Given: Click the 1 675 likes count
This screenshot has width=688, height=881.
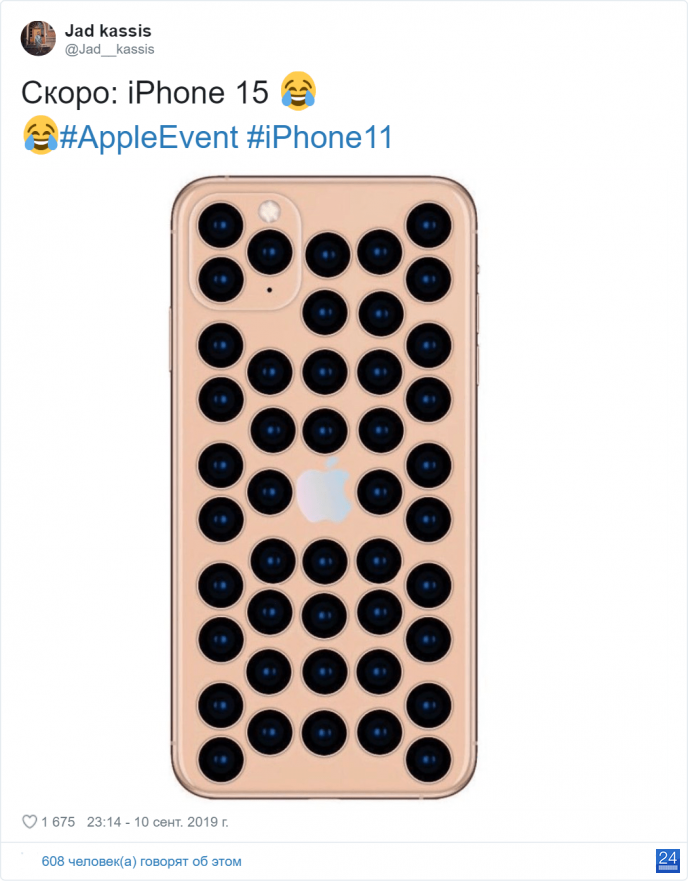Looking at the screenshot, I should tap(58, 822).
